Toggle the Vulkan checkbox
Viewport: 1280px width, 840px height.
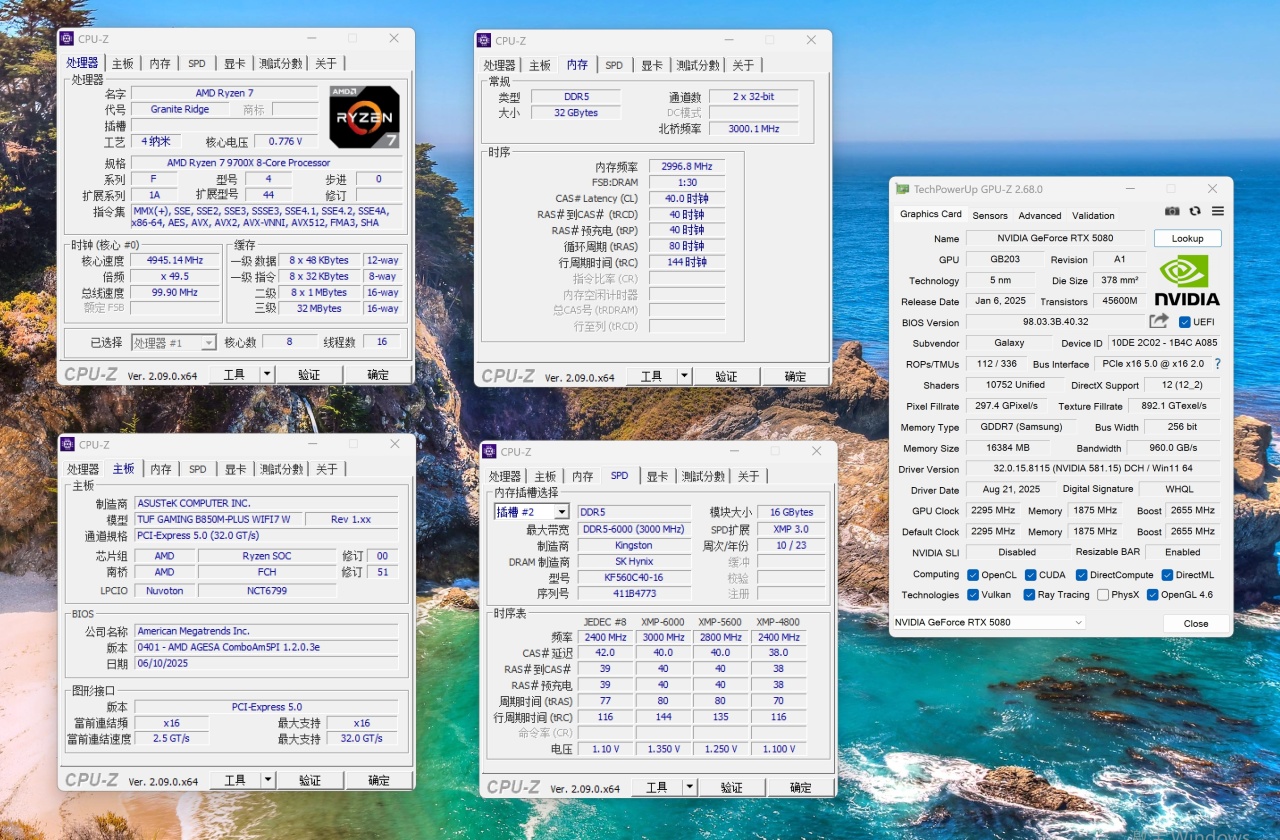[x=973, y=595]
